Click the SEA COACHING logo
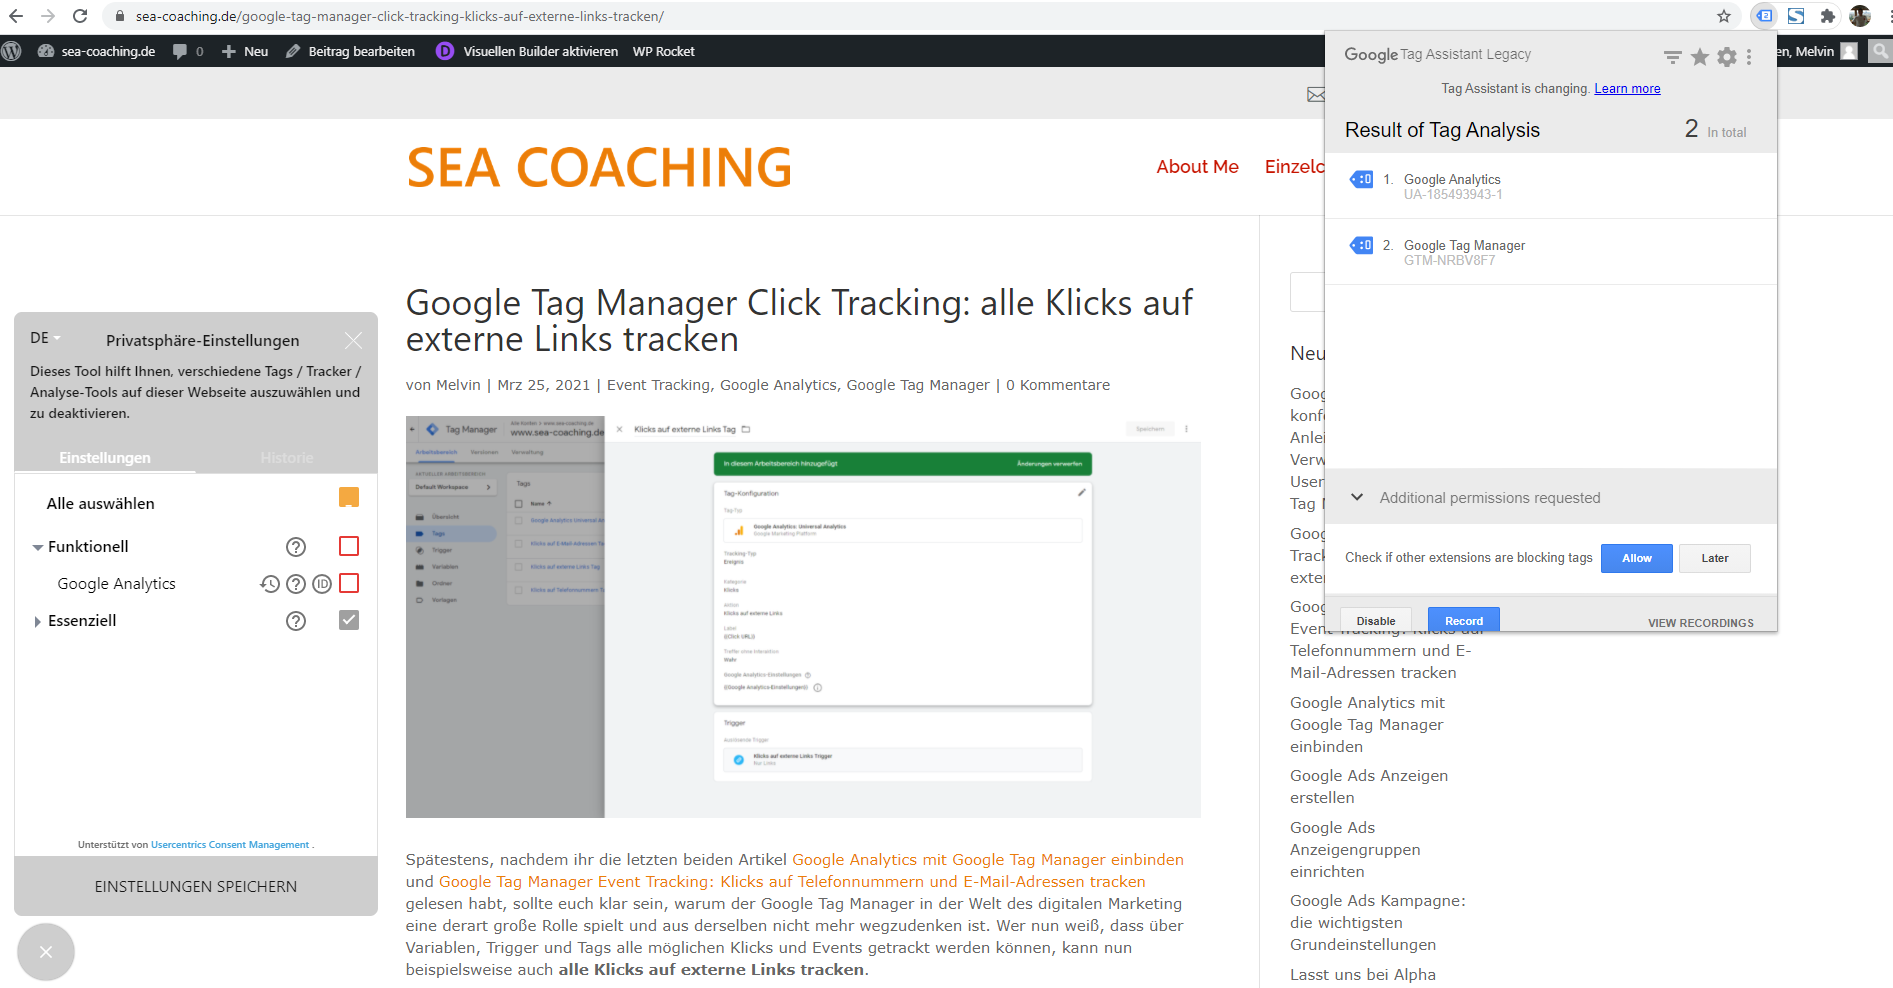1893x988 pixels. [x=599, y=167]
